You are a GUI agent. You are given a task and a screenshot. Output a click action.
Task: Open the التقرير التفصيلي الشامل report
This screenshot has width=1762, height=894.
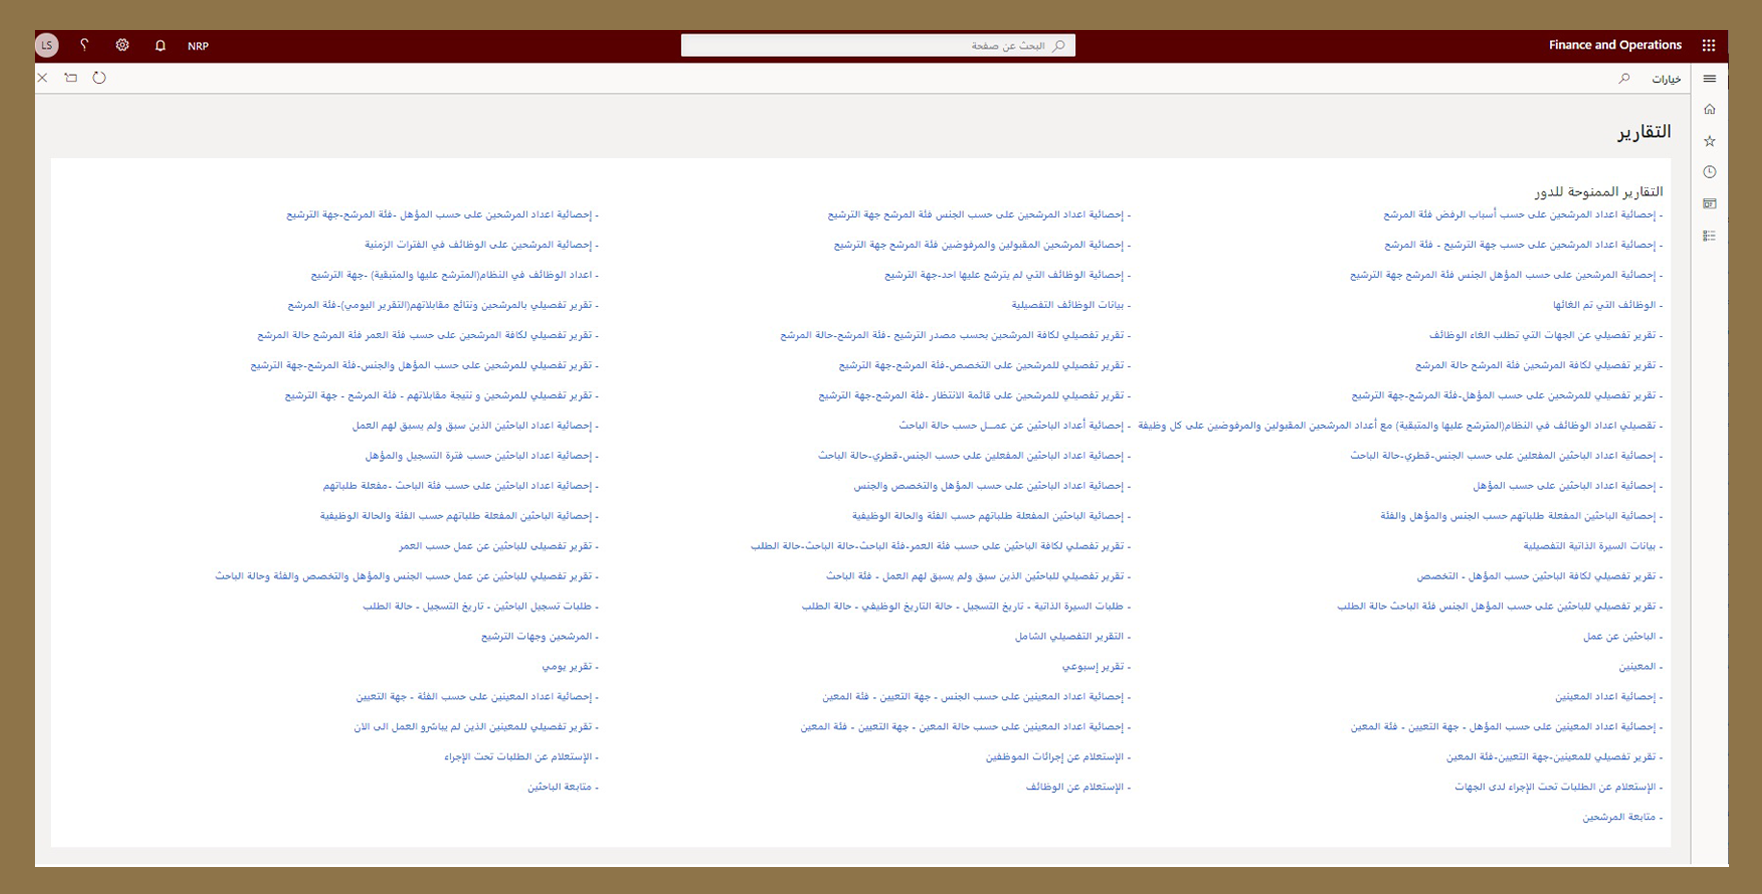(x=1073, y=636)
